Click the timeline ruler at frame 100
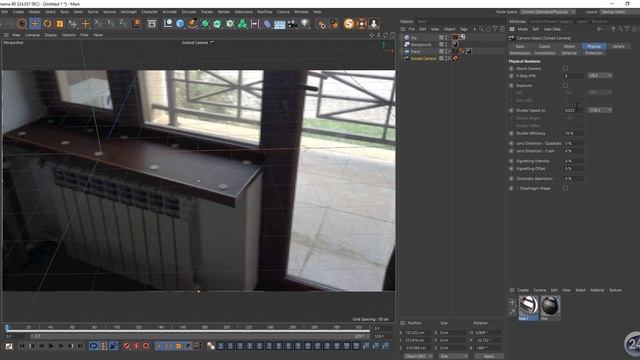Viewport: 640px width, 360px height. coord(116,327)
